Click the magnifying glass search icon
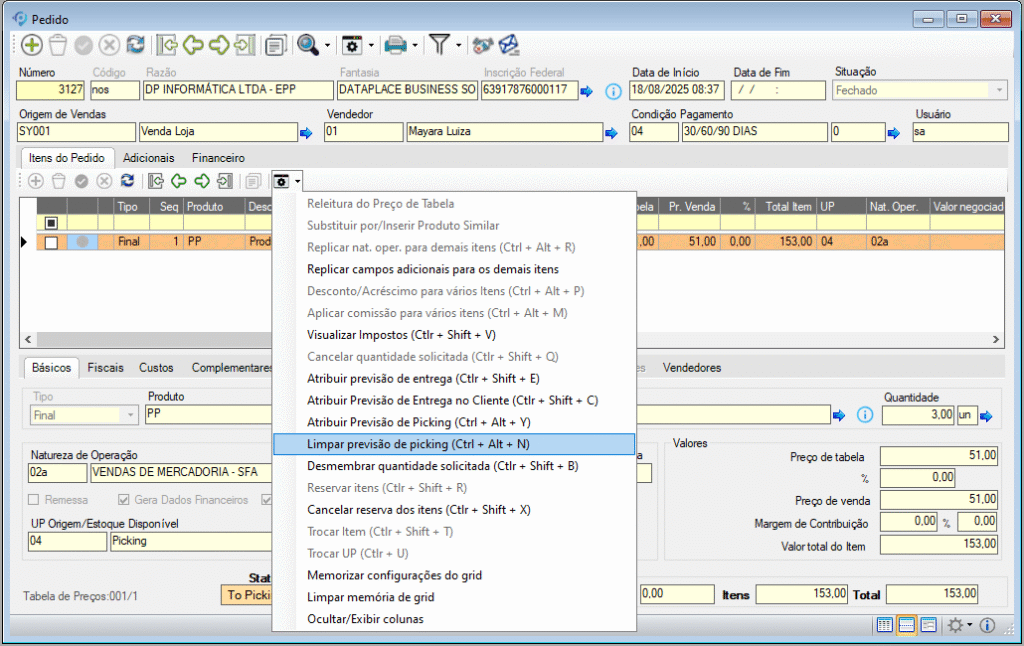This screenshot has width=1024, height=646. pyautogui.click(x=307, y=45)
